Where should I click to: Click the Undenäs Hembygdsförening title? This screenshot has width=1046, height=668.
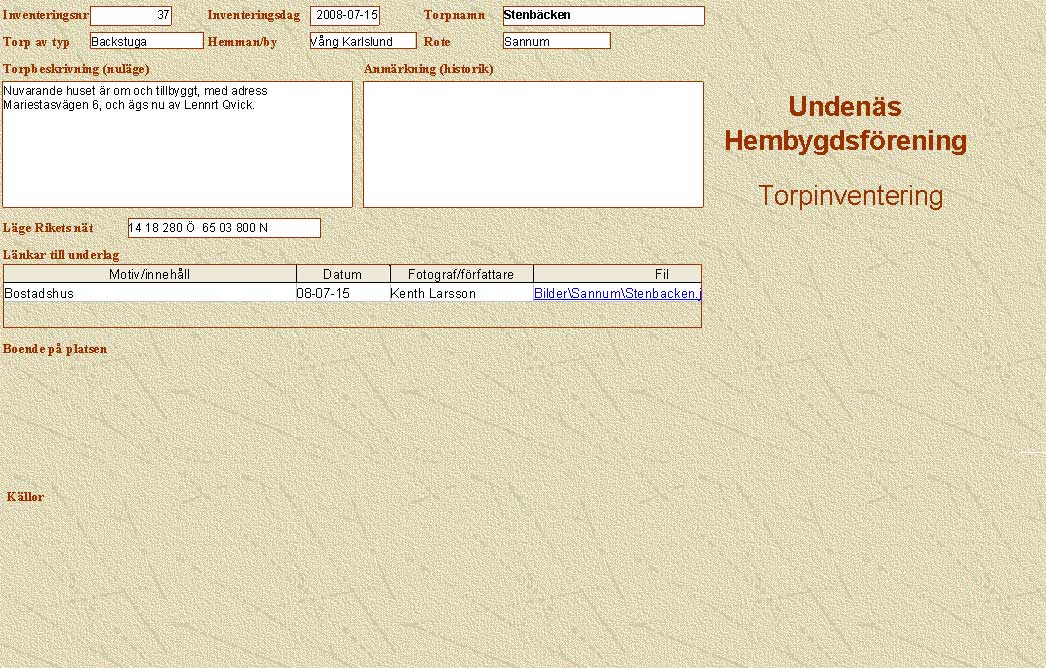845,124
